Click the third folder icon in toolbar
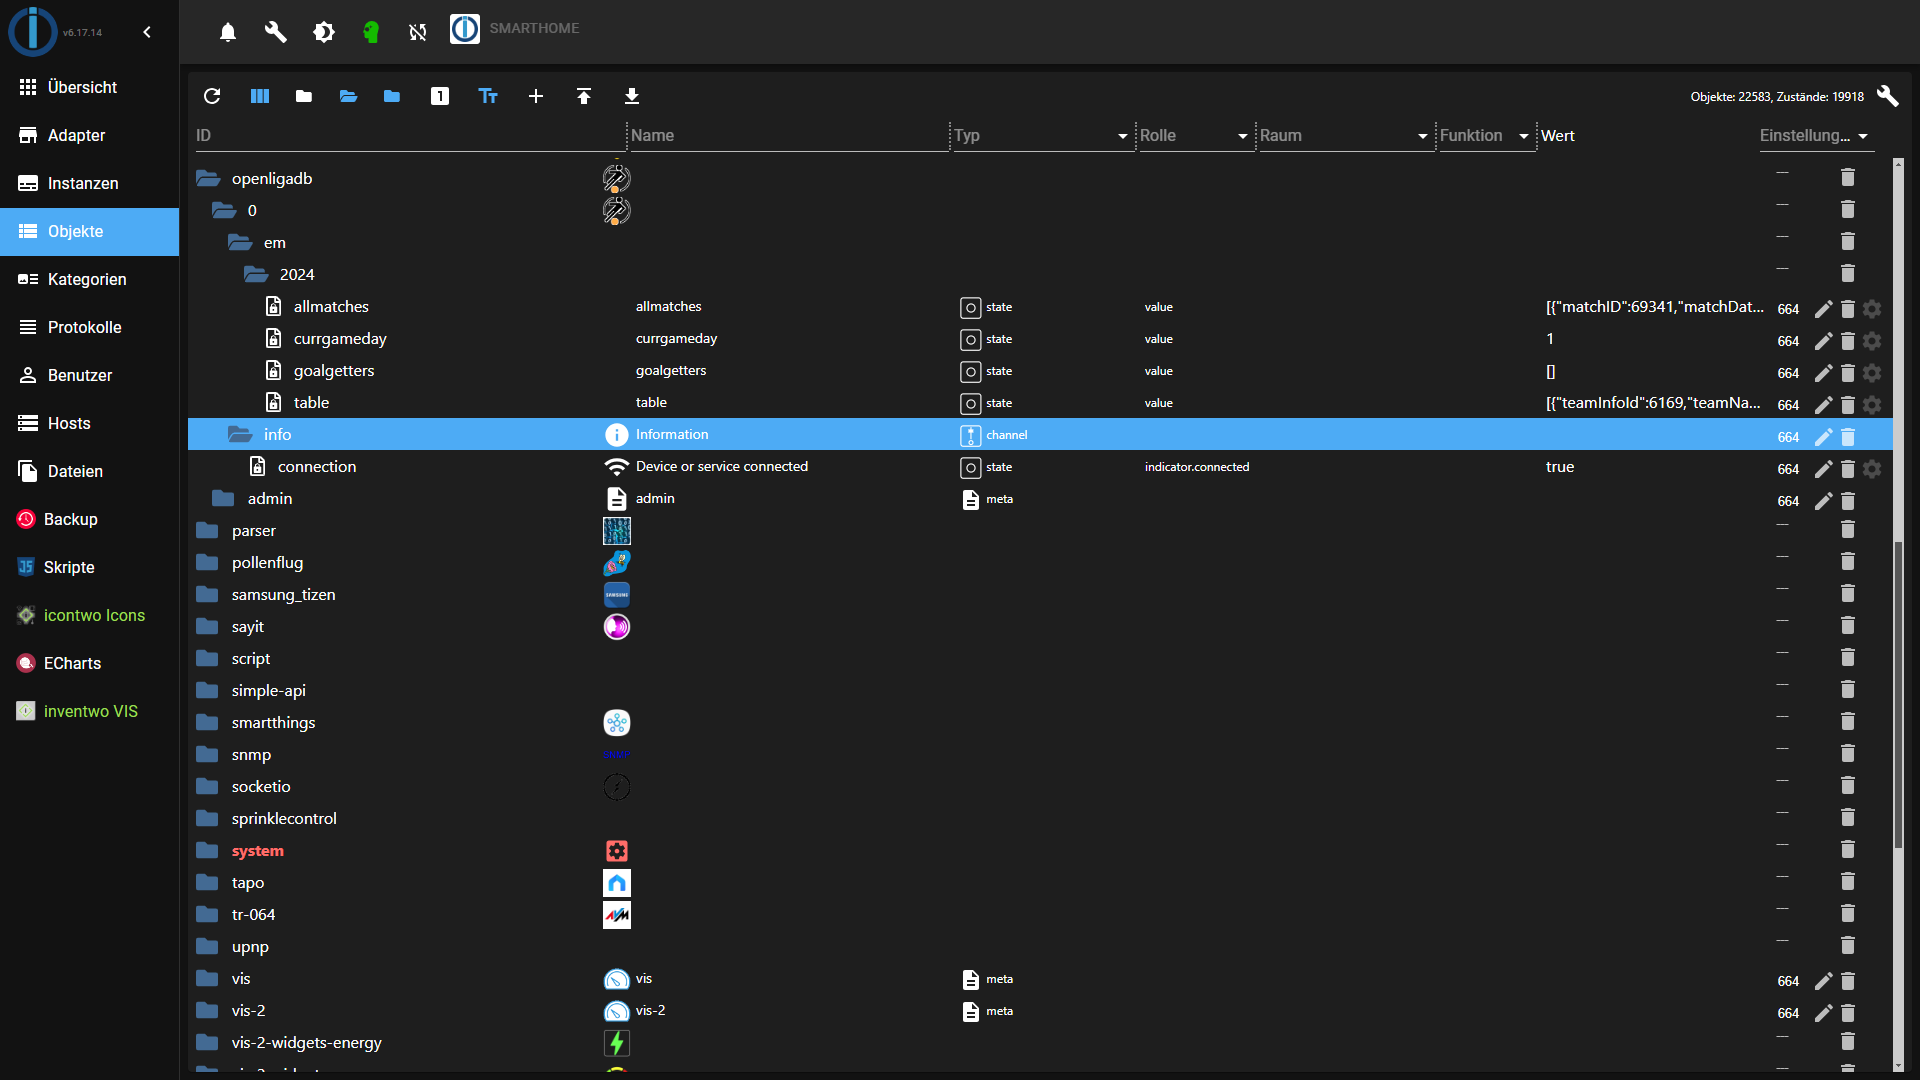 click(x=392, y=96)
